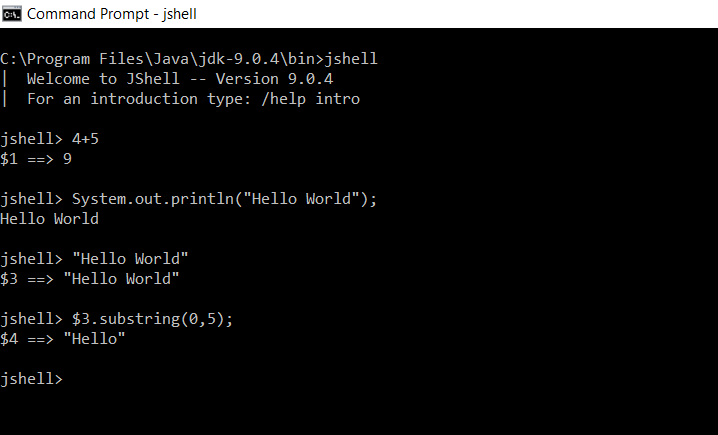Click the "$1 ==> 9" result line
Image resolution: width=718 pixels, height=435 pixels.
click(x=36, y=159)
